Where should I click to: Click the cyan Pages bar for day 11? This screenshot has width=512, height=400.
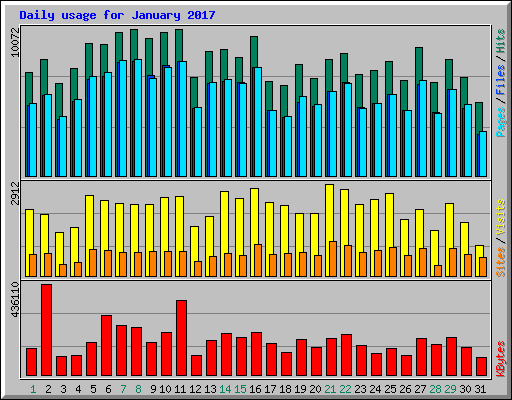(183, 119)
